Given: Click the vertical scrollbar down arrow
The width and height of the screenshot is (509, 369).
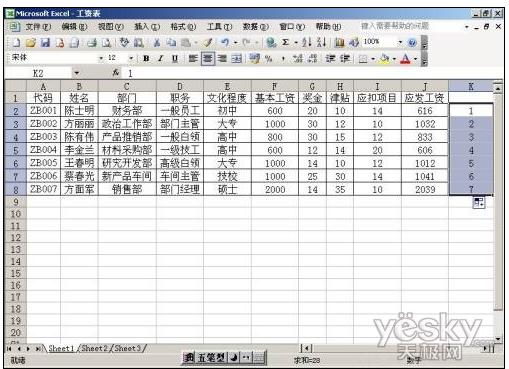Looking at the screenshot, I should point(498,339).
